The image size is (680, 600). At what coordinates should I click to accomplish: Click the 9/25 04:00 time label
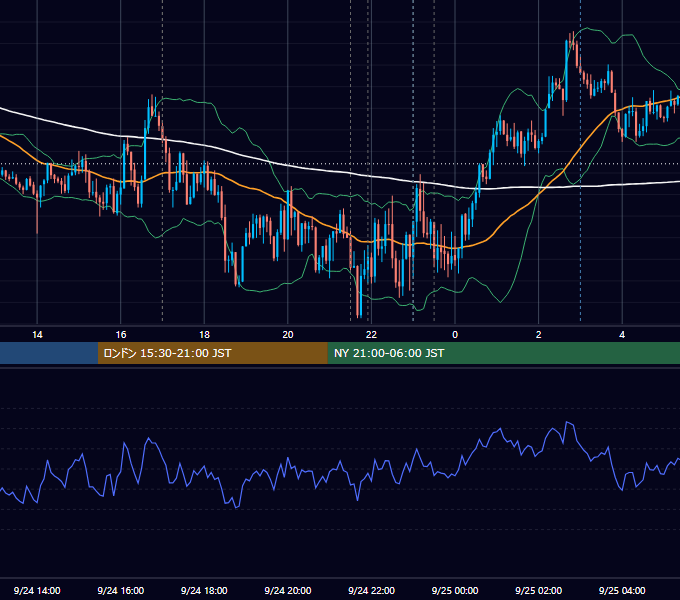coord(622,590)
